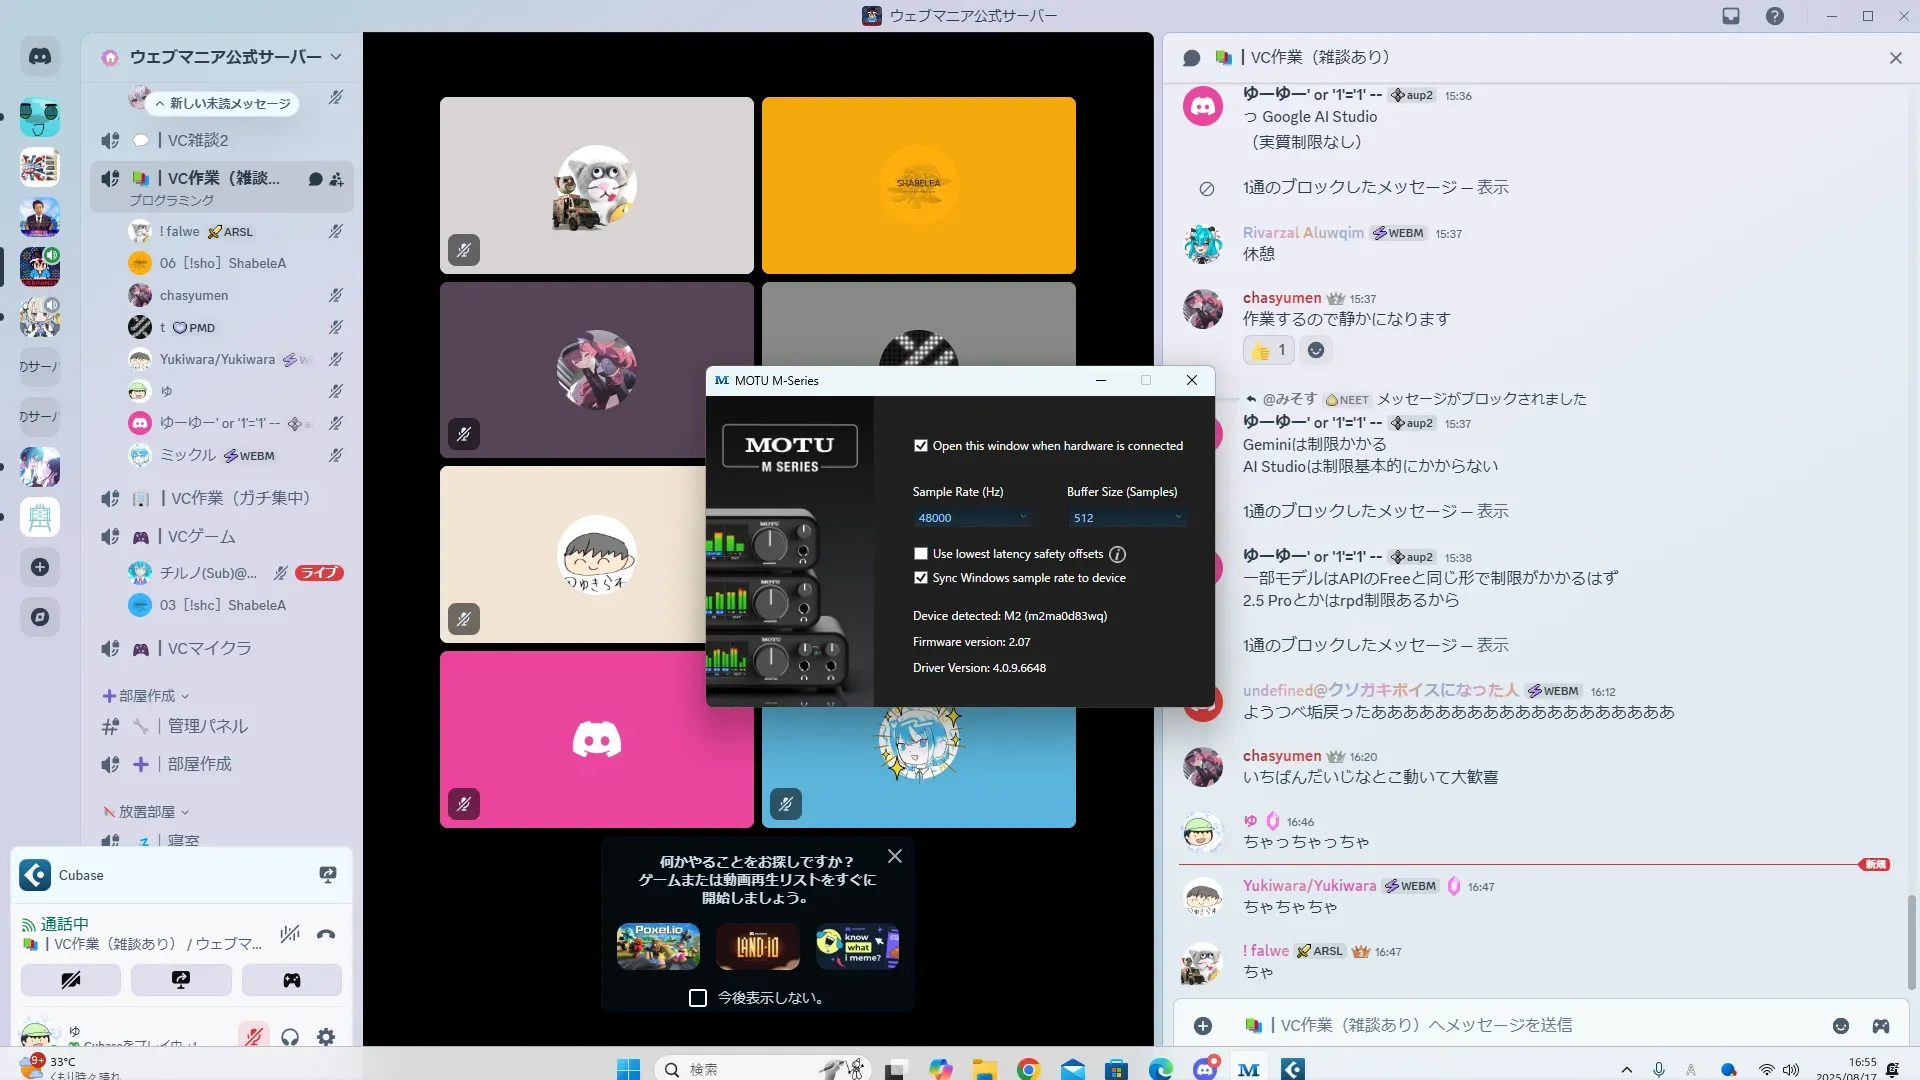Click the inbox icon in title bar
The image size is (1920, 1080).
[1731, 16]
